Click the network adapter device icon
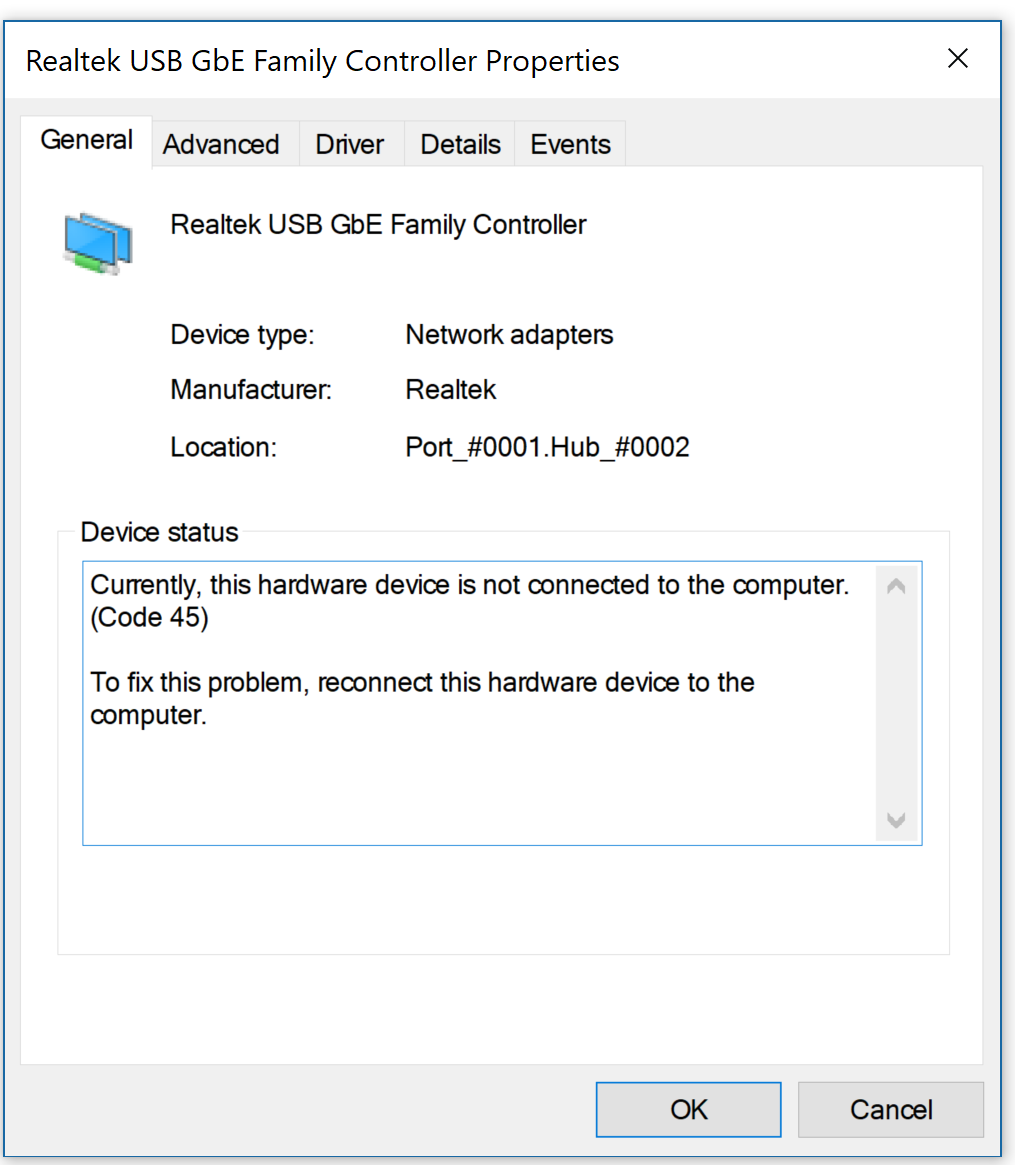 98,244
